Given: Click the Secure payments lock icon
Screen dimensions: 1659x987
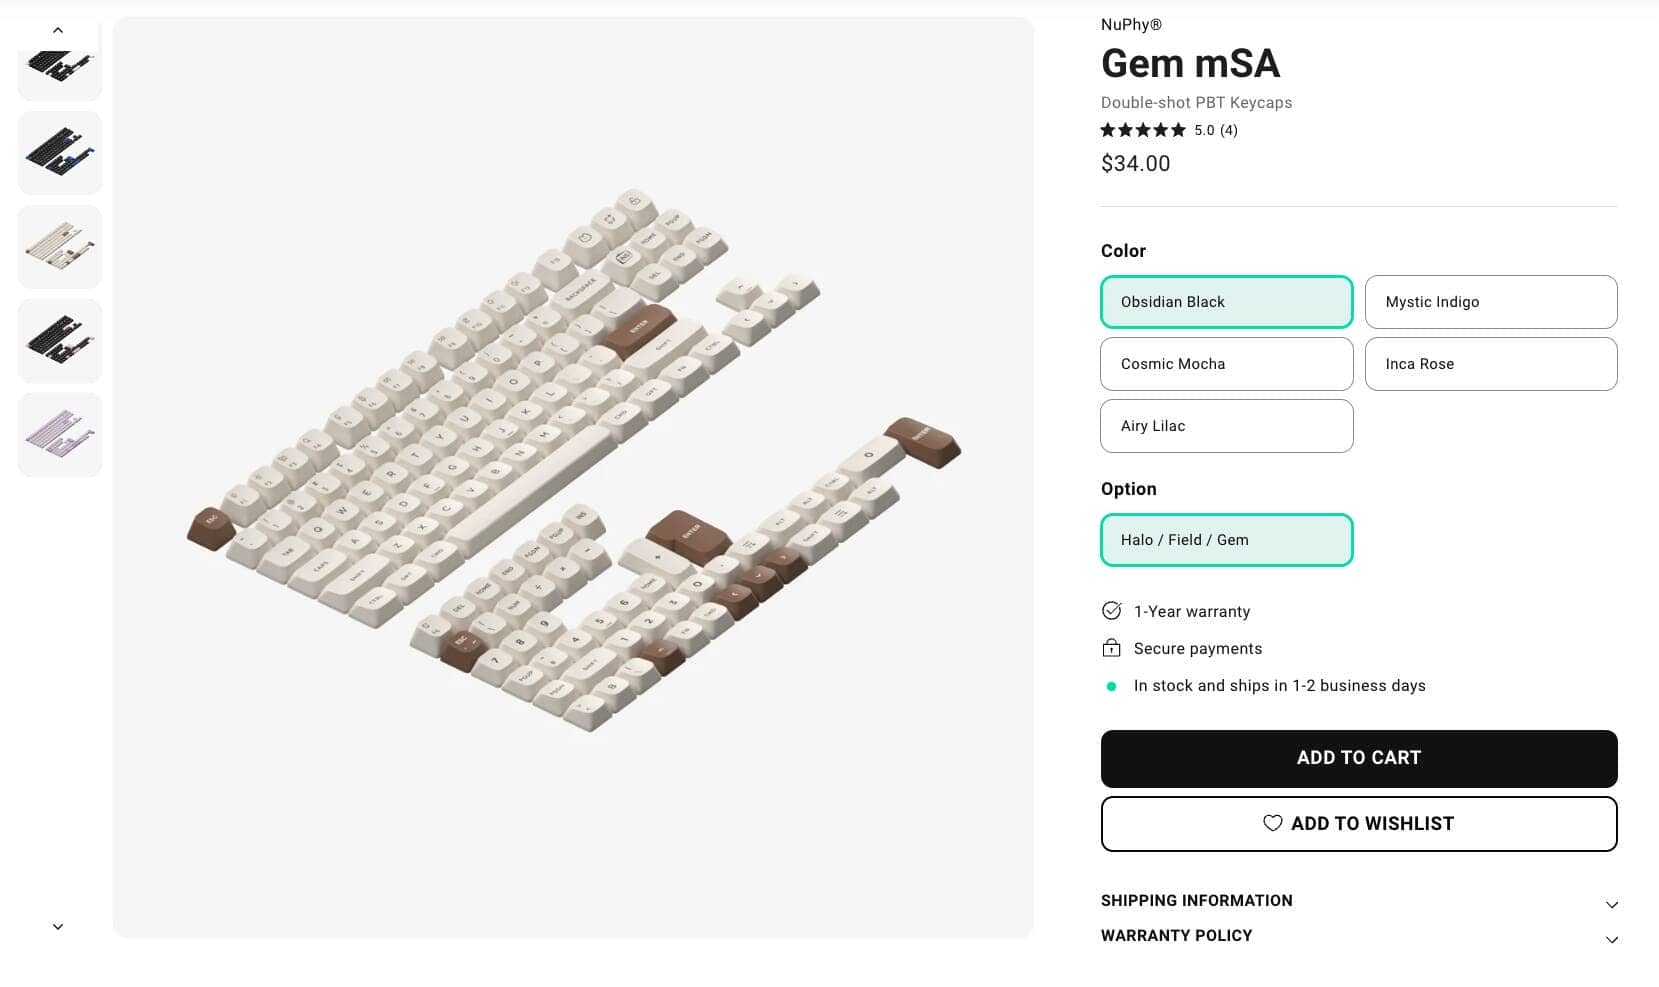Looking at the screenshot, I should pos(1111,648).
